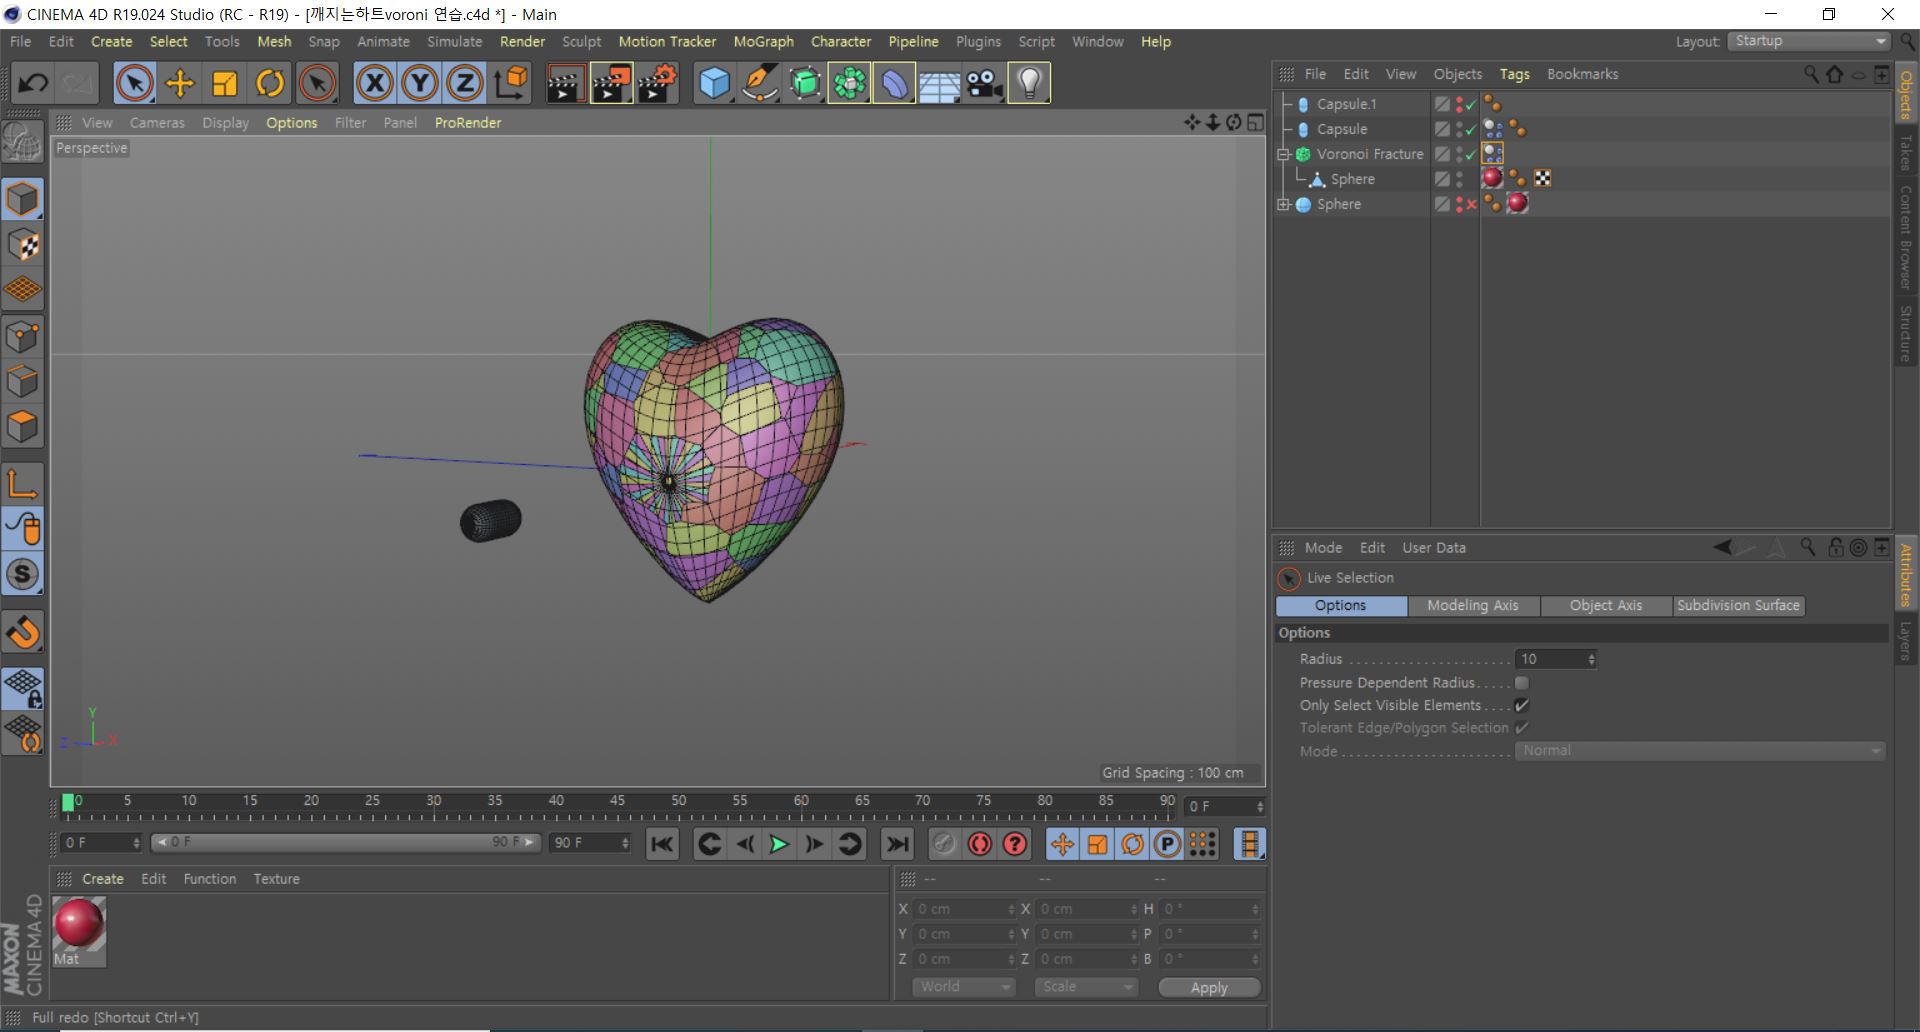Image resolution: width=1920 pixels, height=1032 pixels.
Task: Toggle Capsule visibility dots
Action: point(1460,129)
